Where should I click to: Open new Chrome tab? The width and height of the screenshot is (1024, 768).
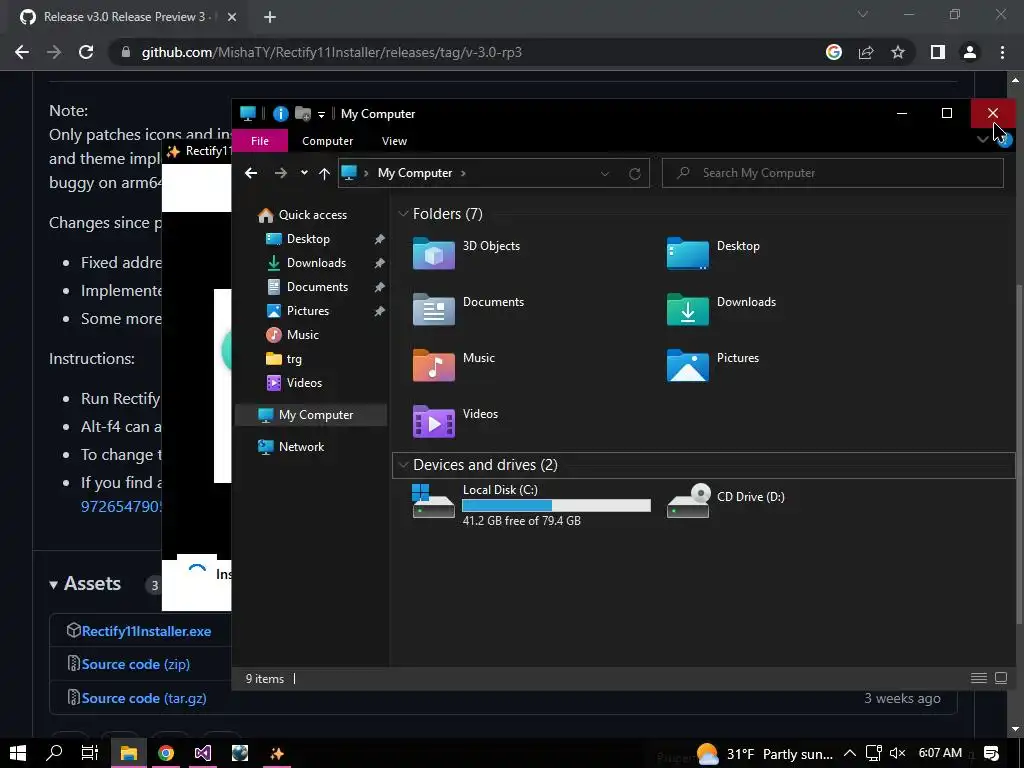click(x=270, y=17)
